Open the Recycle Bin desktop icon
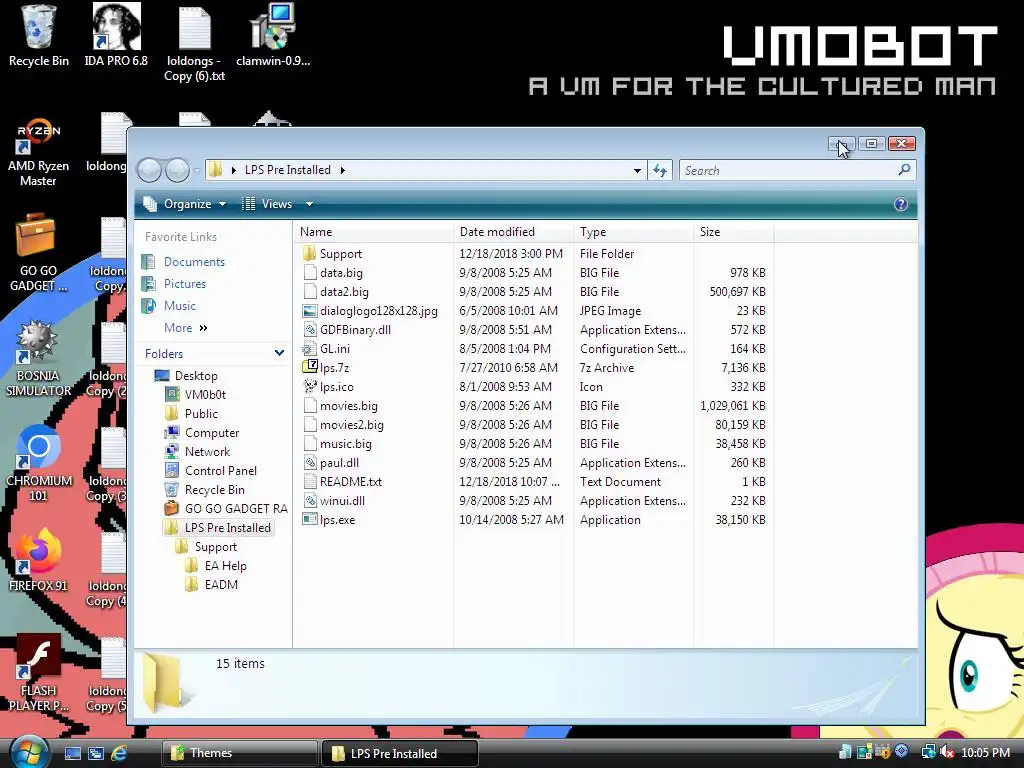1024x768 pixels. click(39, 36)
